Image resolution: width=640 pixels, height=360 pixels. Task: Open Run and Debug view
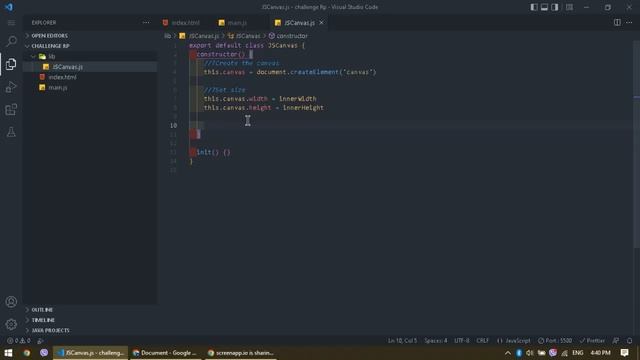click(x=11, y=87)
